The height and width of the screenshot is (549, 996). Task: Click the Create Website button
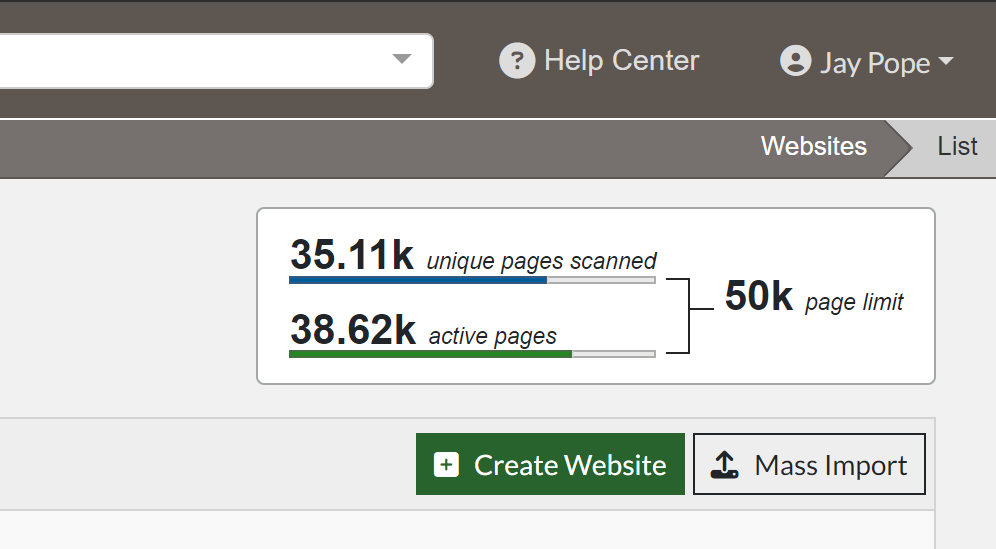pos(550,464)
